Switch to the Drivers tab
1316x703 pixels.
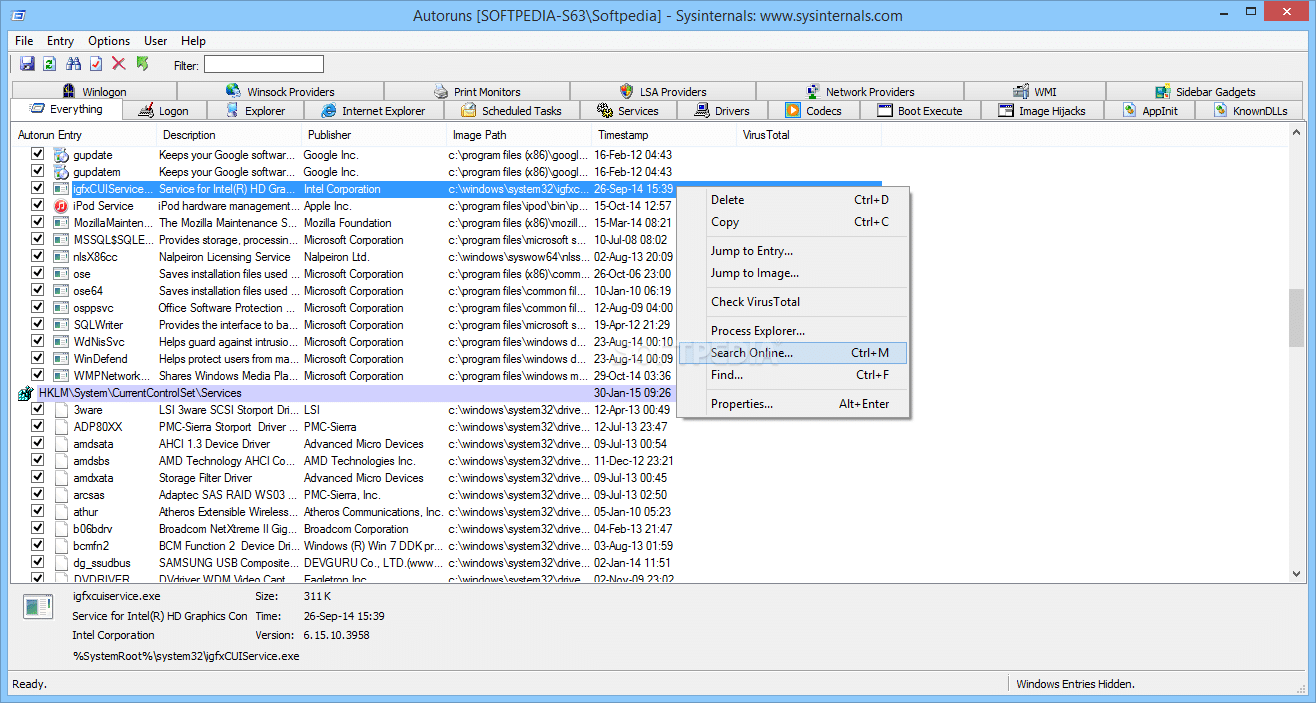722,111
